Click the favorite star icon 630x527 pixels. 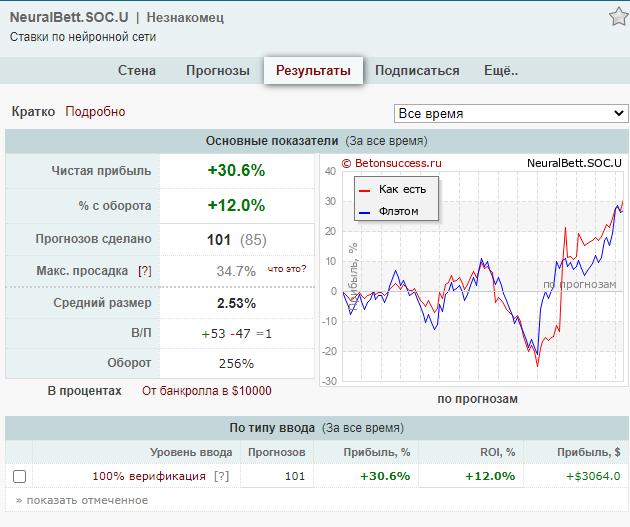click(618, 17)
